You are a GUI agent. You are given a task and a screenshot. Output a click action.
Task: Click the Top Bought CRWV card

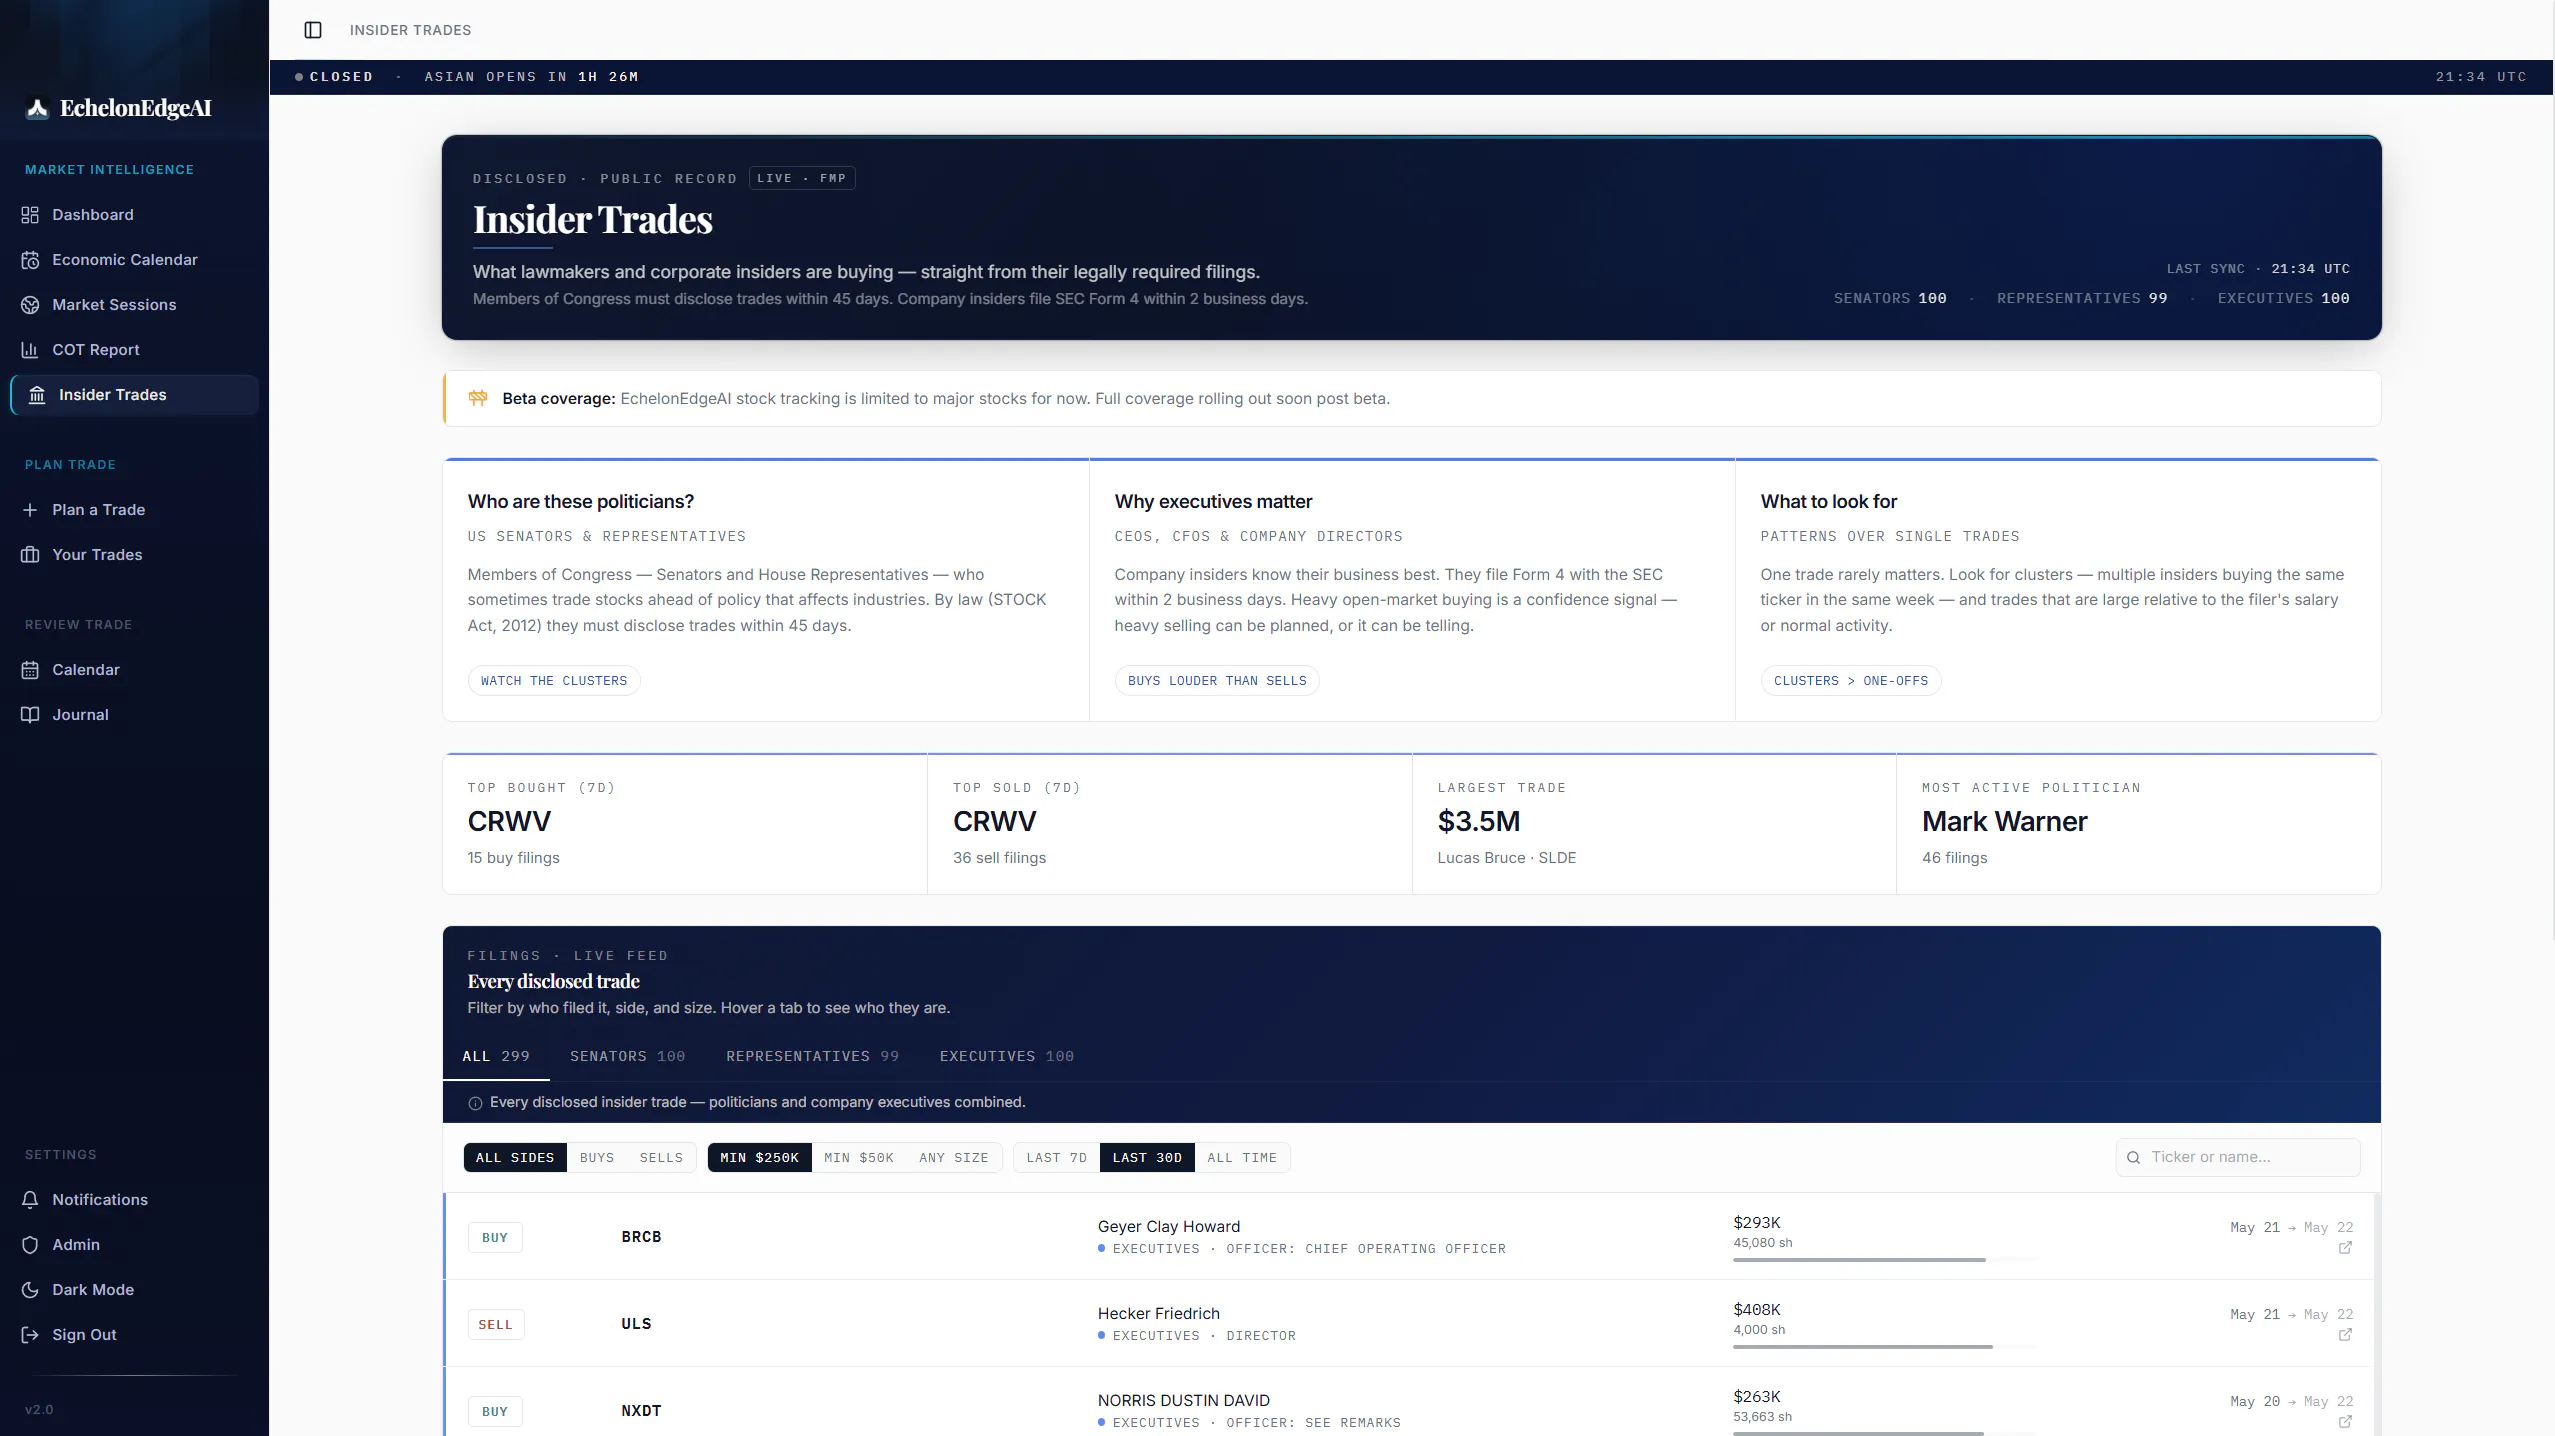(685, 824)
